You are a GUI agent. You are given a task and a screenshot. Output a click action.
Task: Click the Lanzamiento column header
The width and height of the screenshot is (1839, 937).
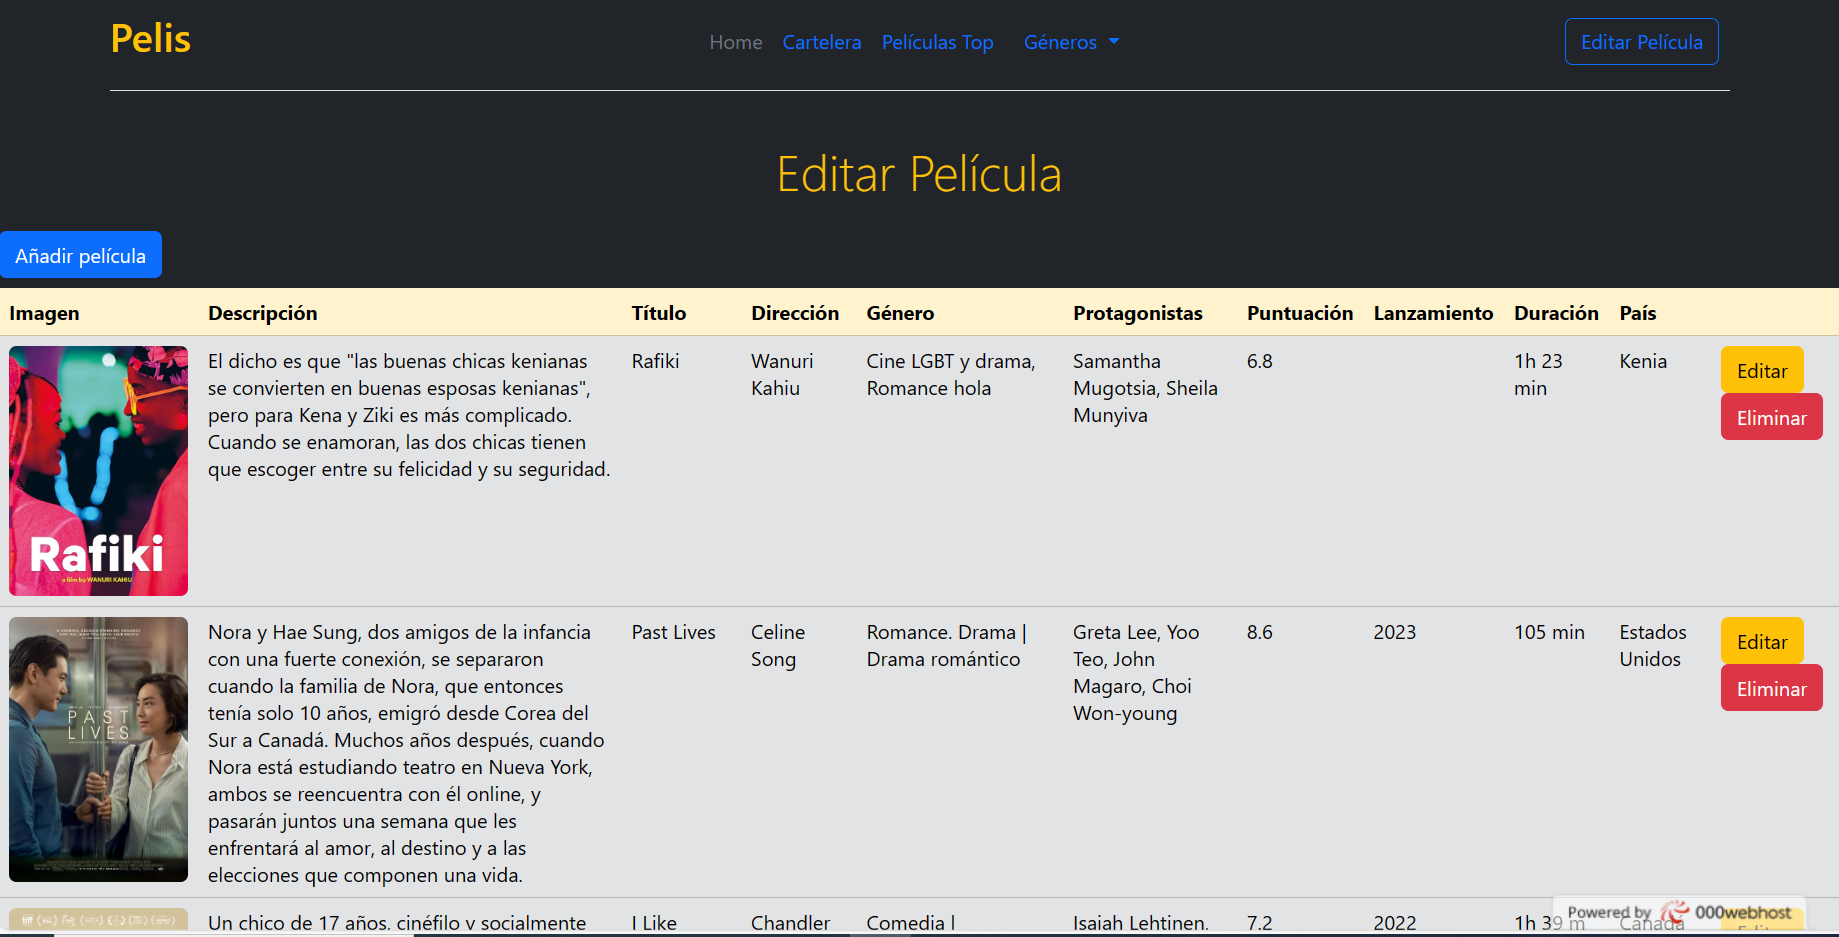[x=1433, y=313]
